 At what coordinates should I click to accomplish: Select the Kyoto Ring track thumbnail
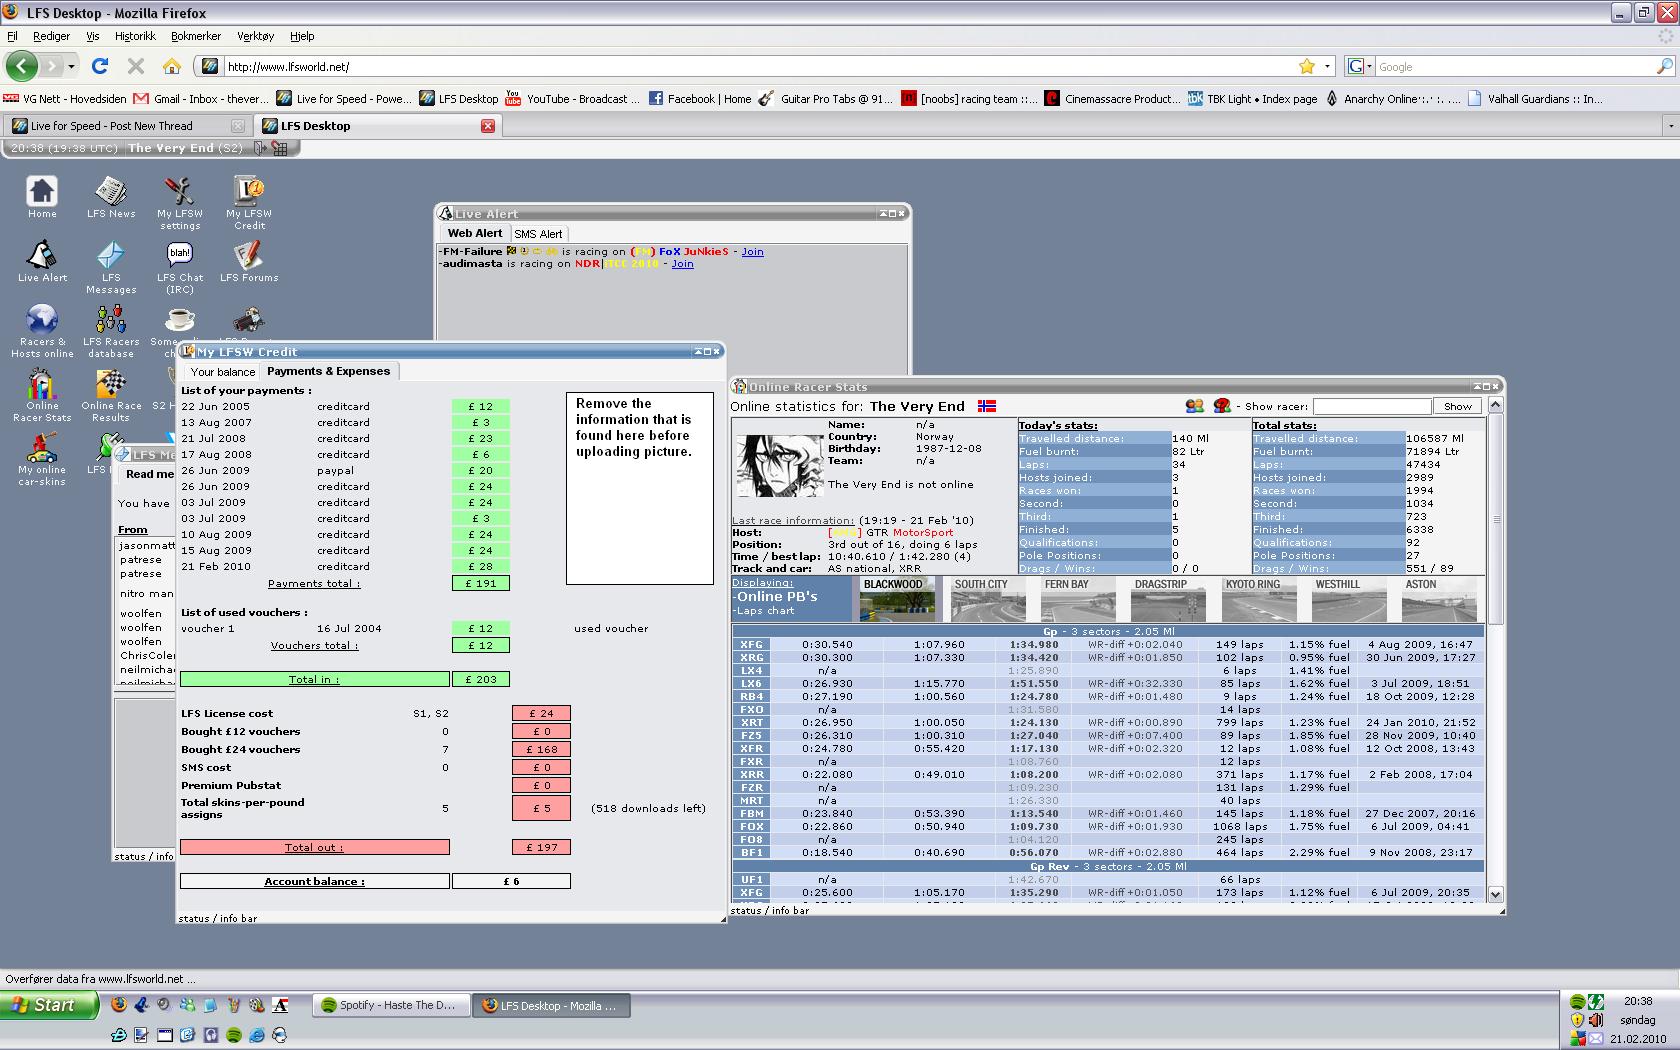pos(1259,599)
